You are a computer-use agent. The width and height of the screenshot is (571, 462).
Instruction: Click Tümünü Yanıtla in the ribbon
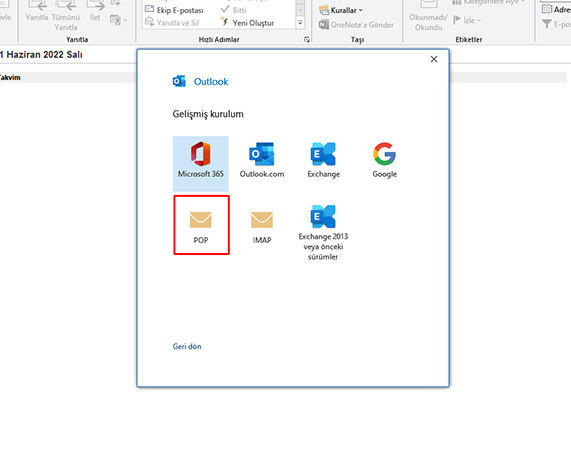click(x=66, y=15)
